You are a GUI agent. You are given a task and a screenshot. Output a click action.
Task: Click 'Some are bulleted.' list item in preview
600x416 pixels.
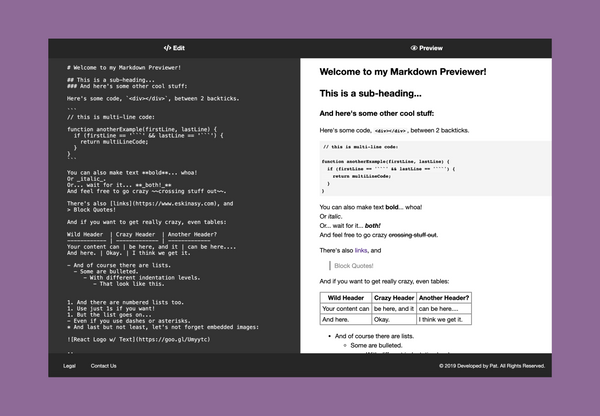click(376, 345)
